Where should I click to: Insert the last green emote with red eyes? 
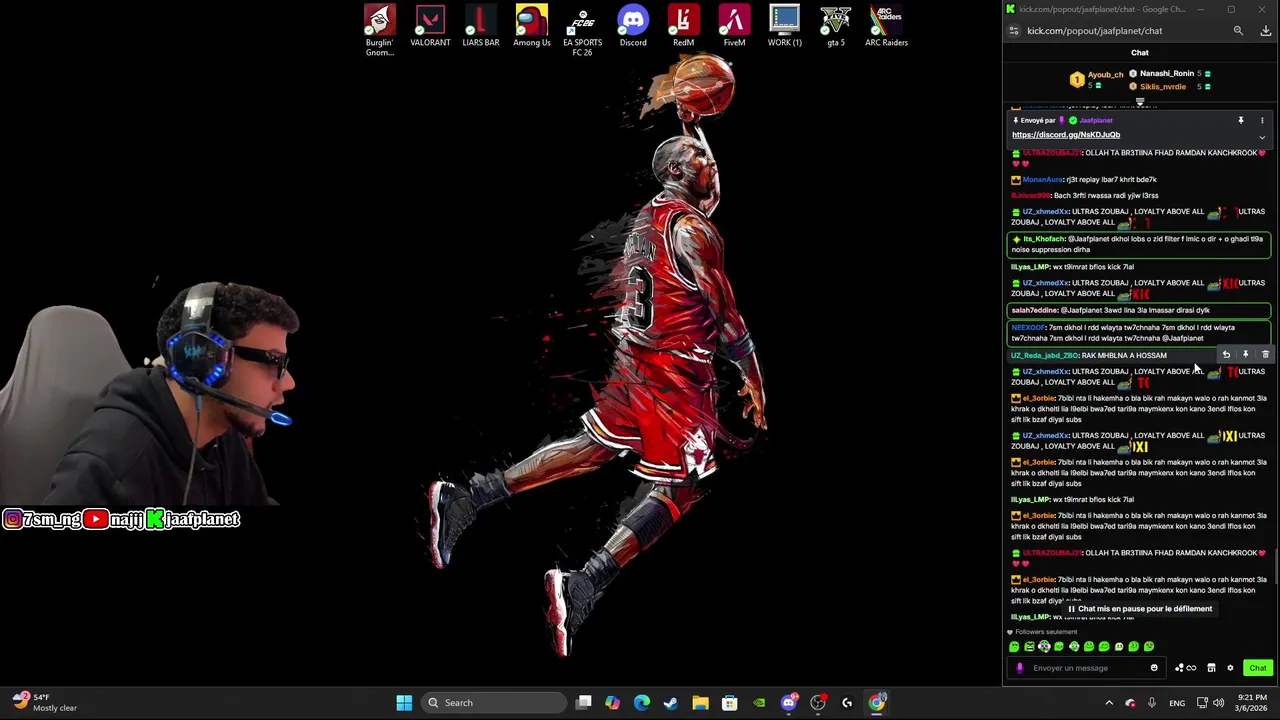(x=1149, y=647)
